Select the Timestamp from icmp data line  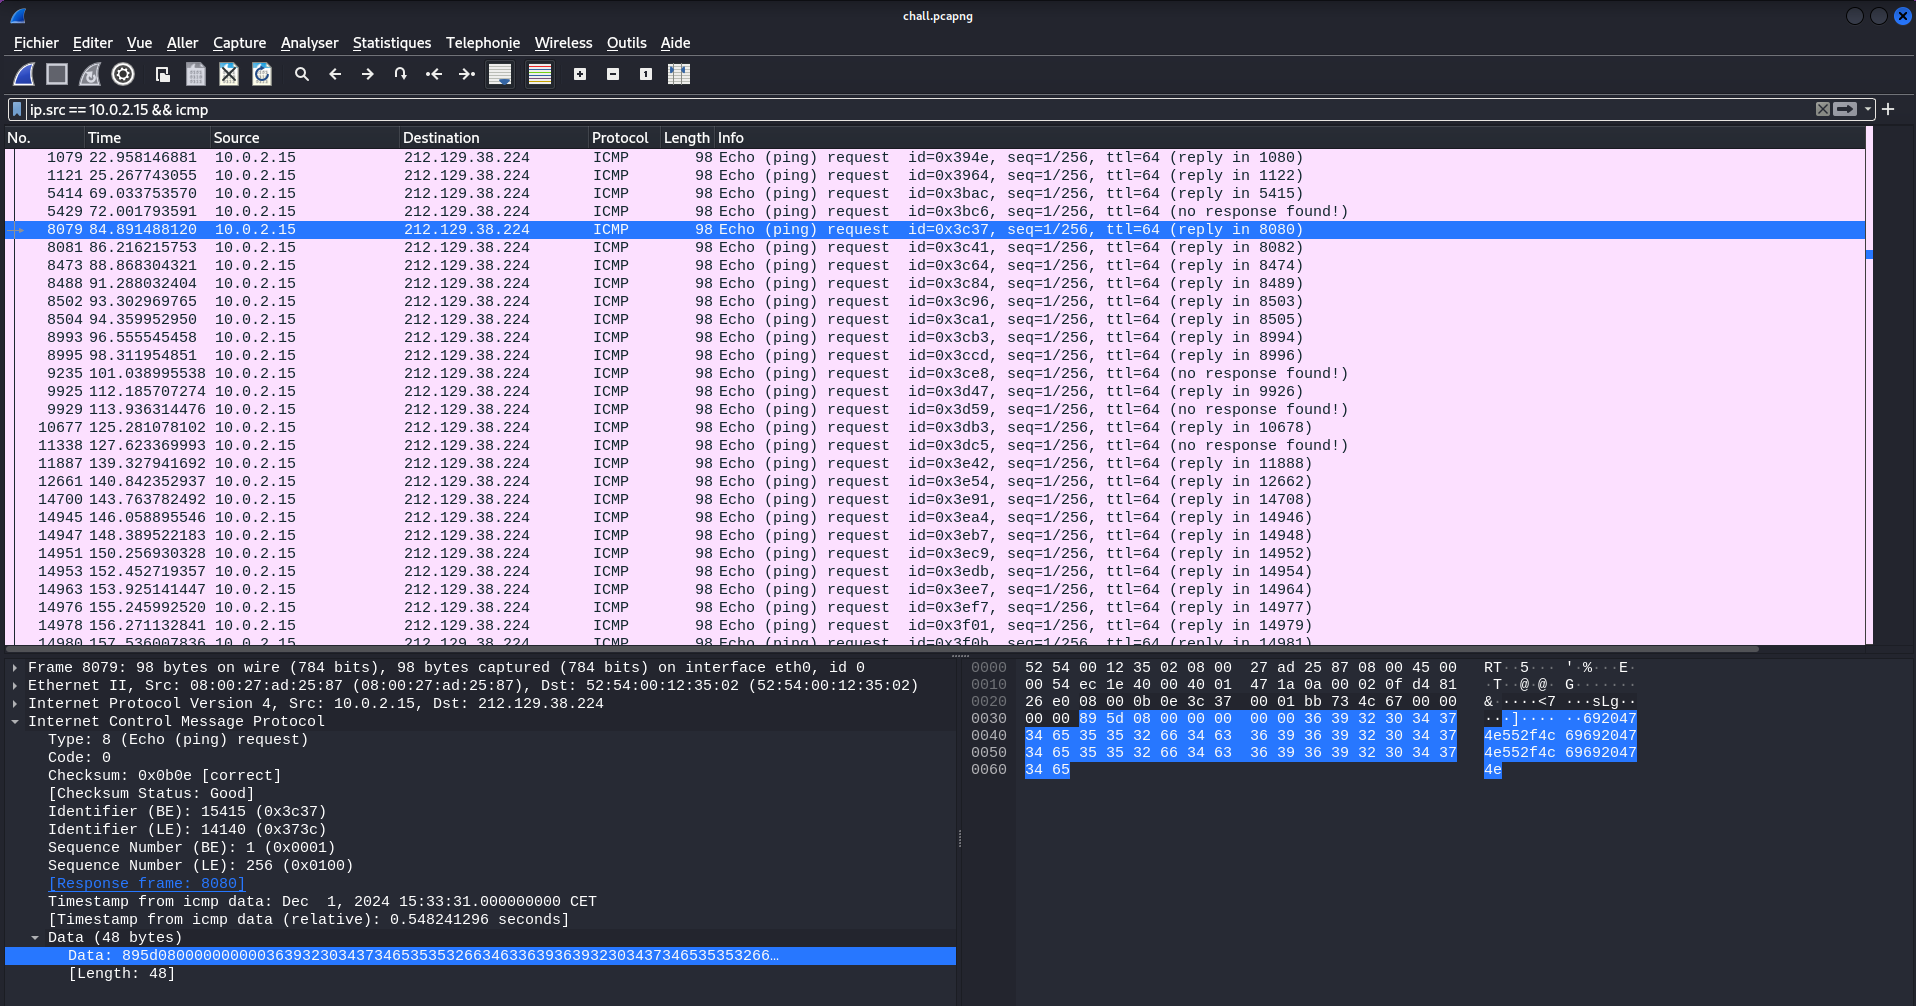pos(480,901)
